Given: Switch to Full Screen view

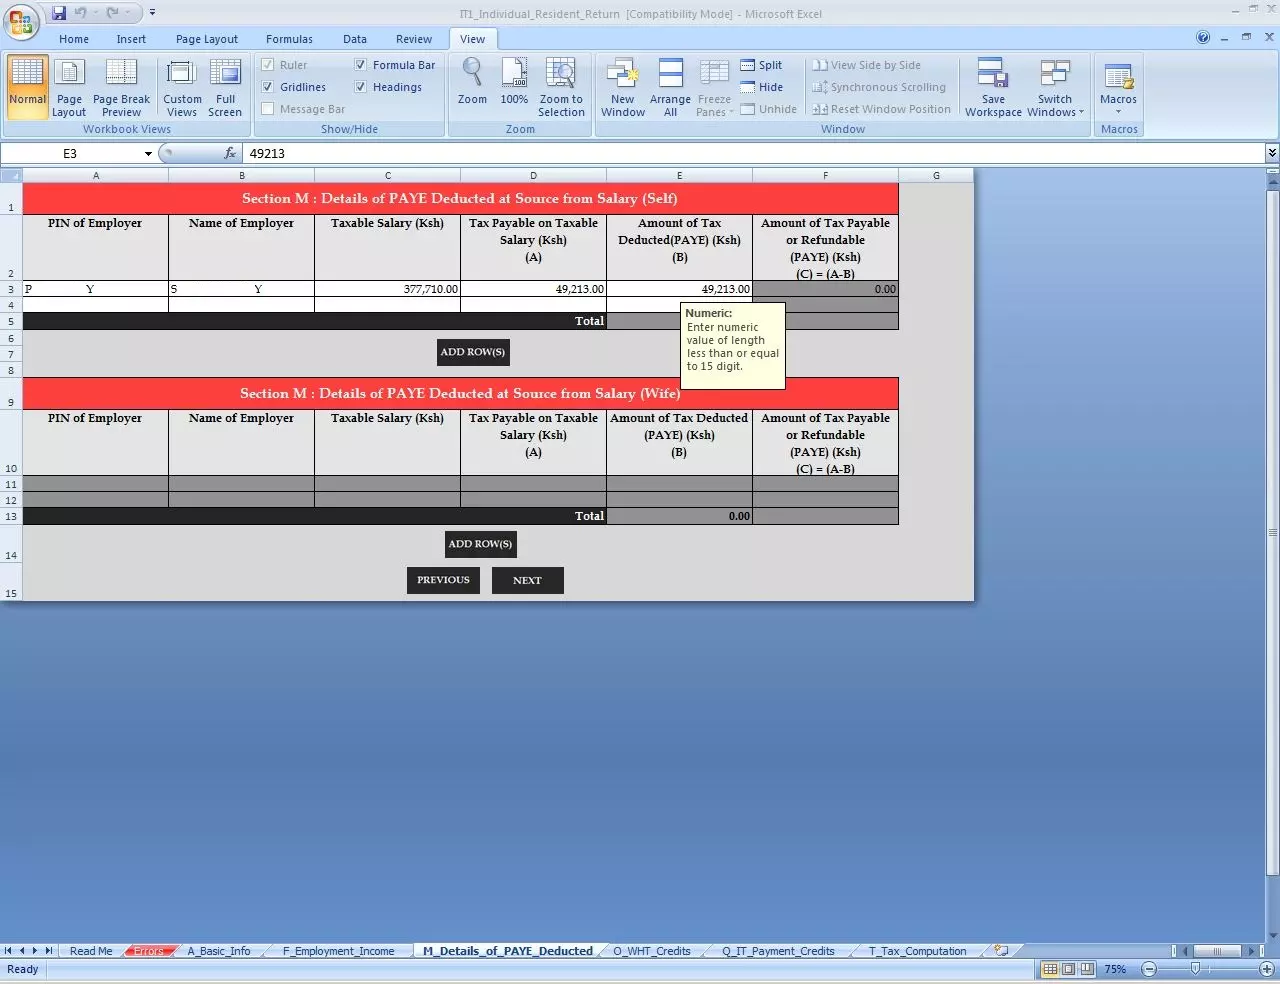Looking at the screenshot, I should 225,88.
